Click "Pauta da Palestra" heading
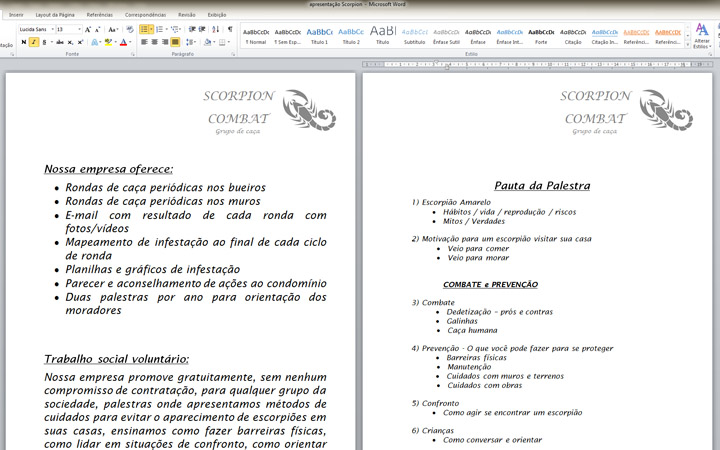Viewport: 720px width, 450px height. click(x=542, y=186)
